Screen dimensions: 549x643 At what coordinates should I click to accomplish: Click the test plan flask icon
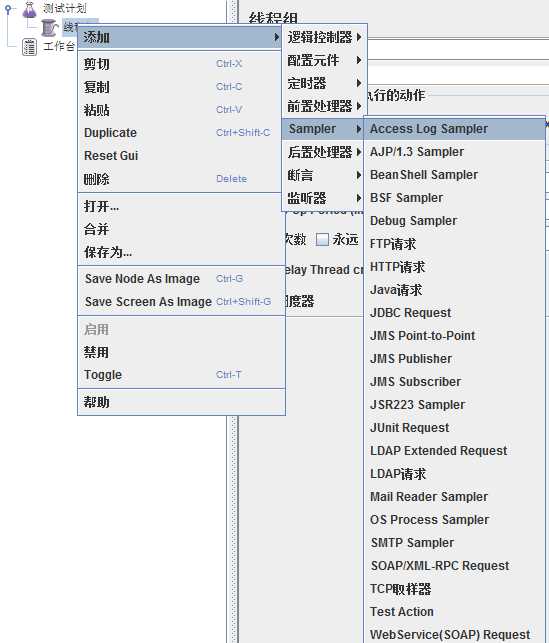coord(29,9)
